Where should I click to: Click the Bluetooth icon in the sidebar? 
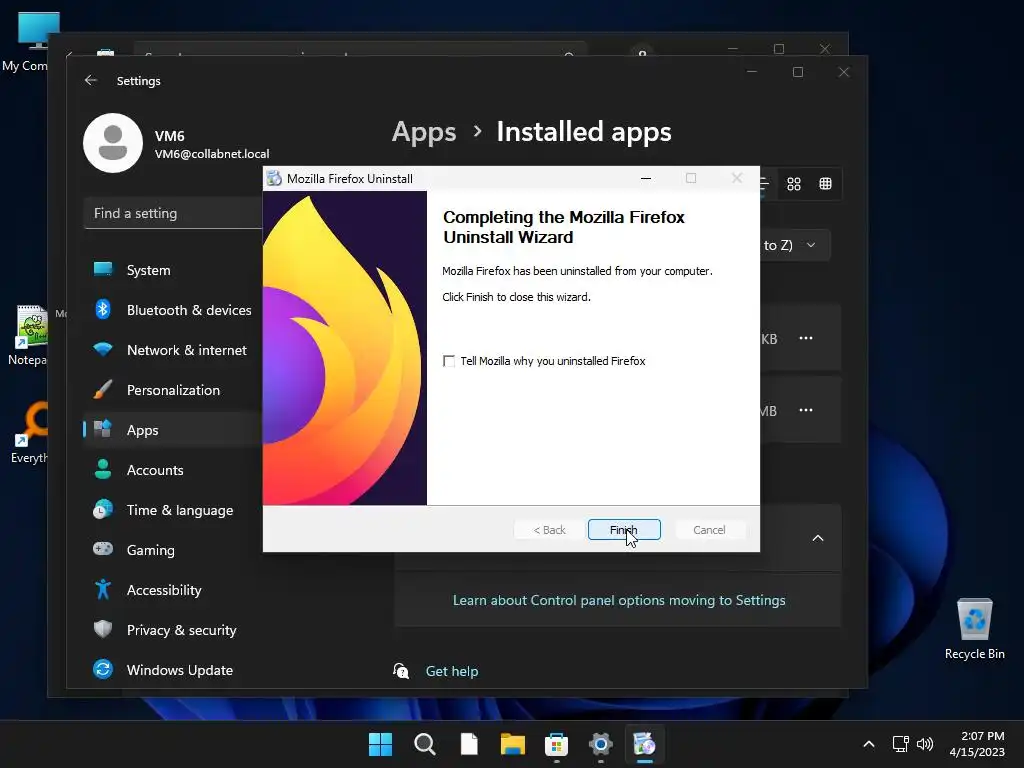[x=103, y=310]
